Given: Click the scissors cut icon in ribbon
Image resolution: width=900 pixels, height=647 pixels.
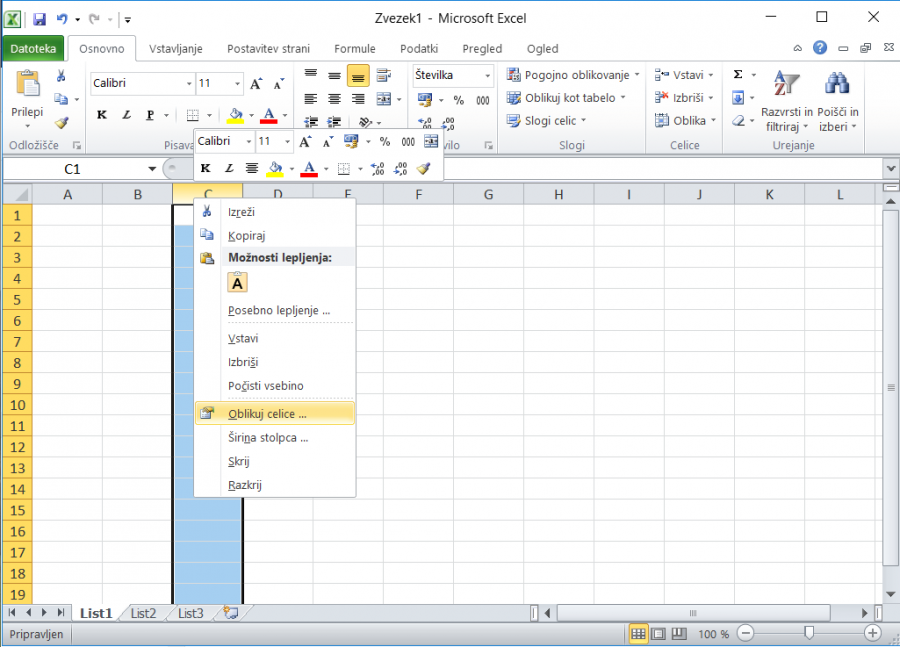Looking at the screenshot, I should [x=61, y=76].
